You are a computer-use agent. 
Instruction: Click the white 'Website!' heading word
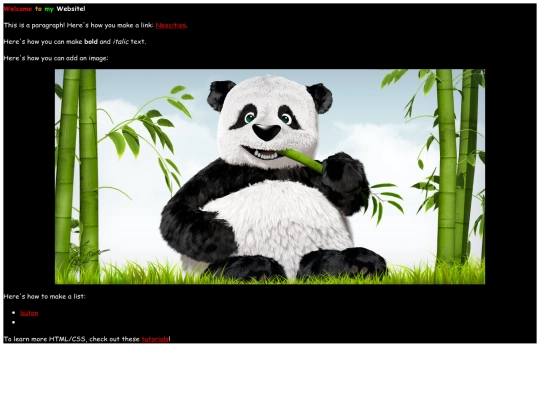71,9
